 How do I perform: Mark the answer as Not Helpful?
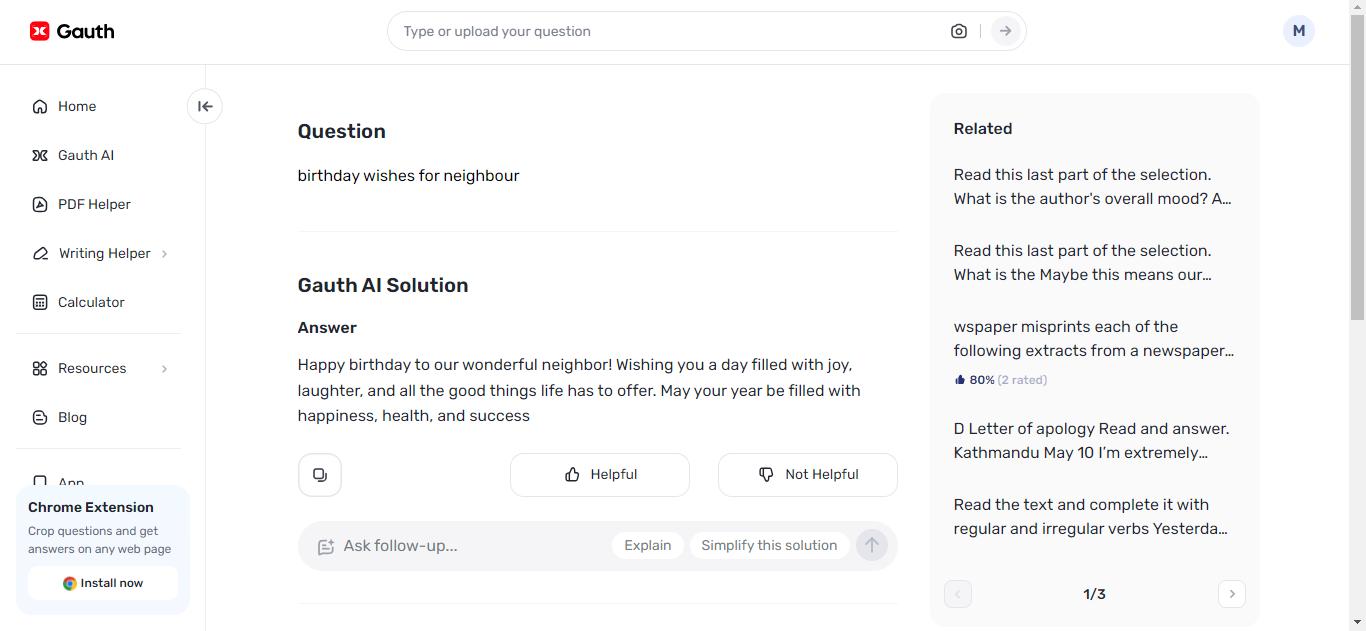[x=808, y=475]
